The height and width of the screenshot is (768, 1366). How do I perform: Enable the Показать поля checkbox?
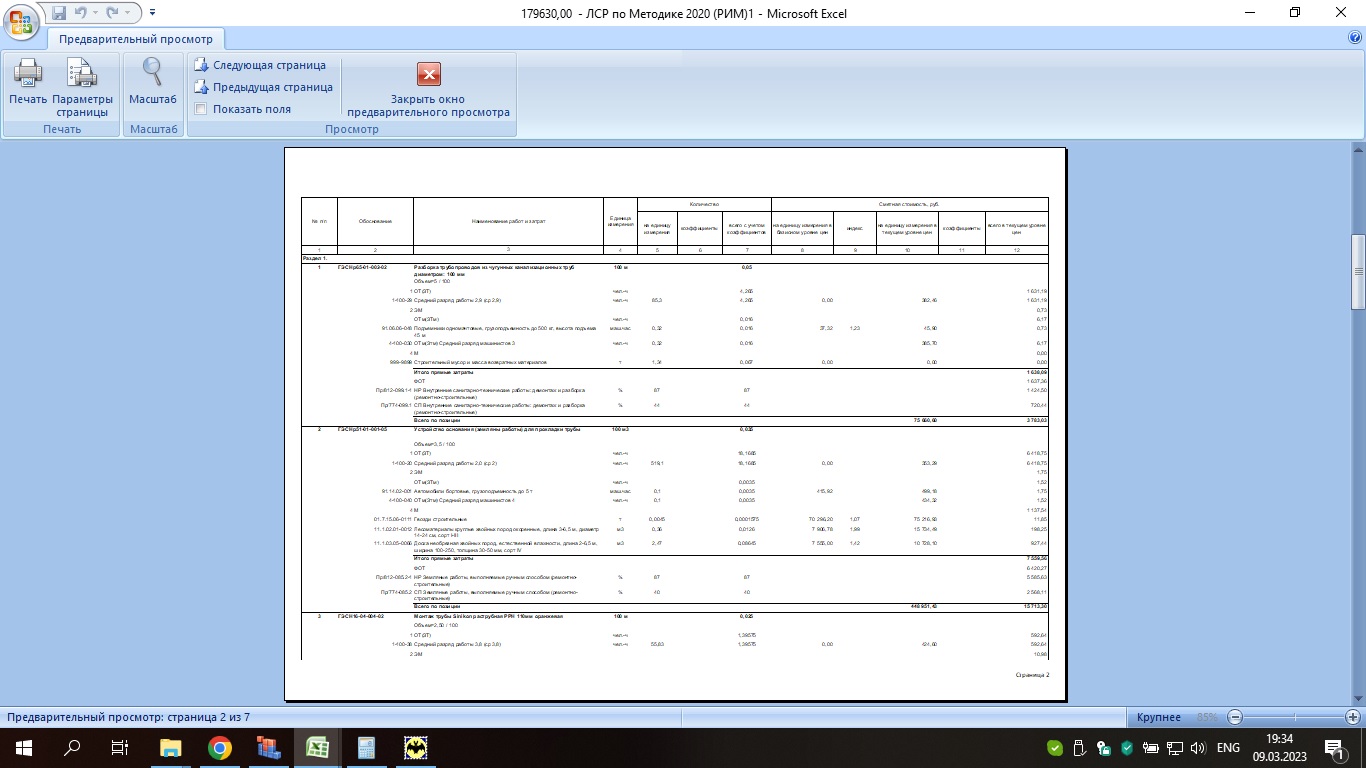click(x=201, y=109)
